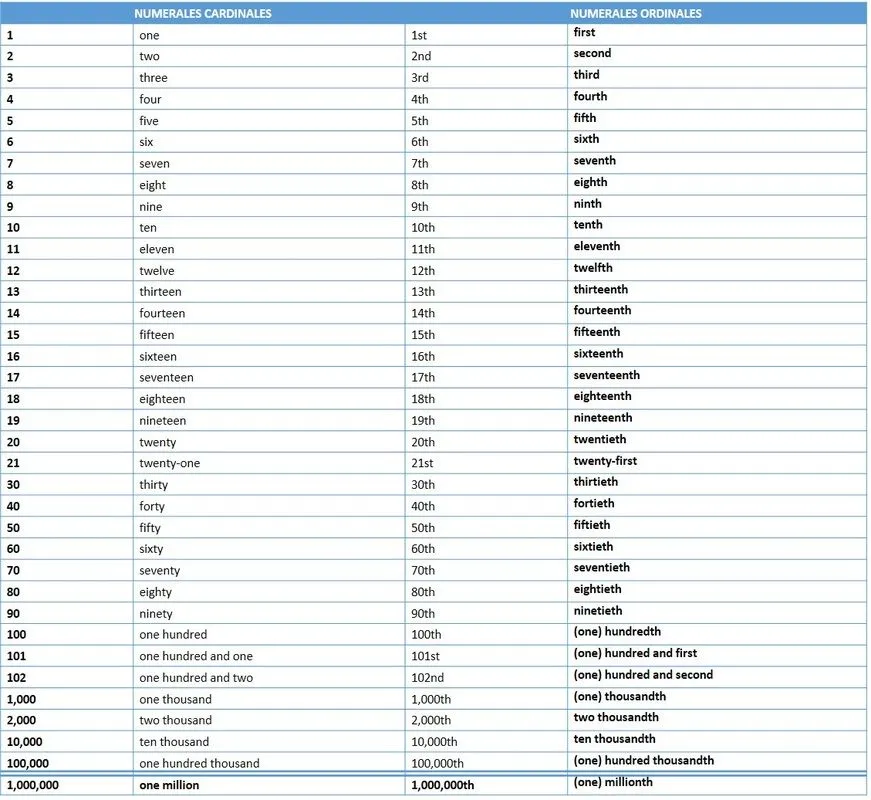Click the word 'fifteenth'
The height and width of the screenshot is (800, 871).
pos(597,332)
